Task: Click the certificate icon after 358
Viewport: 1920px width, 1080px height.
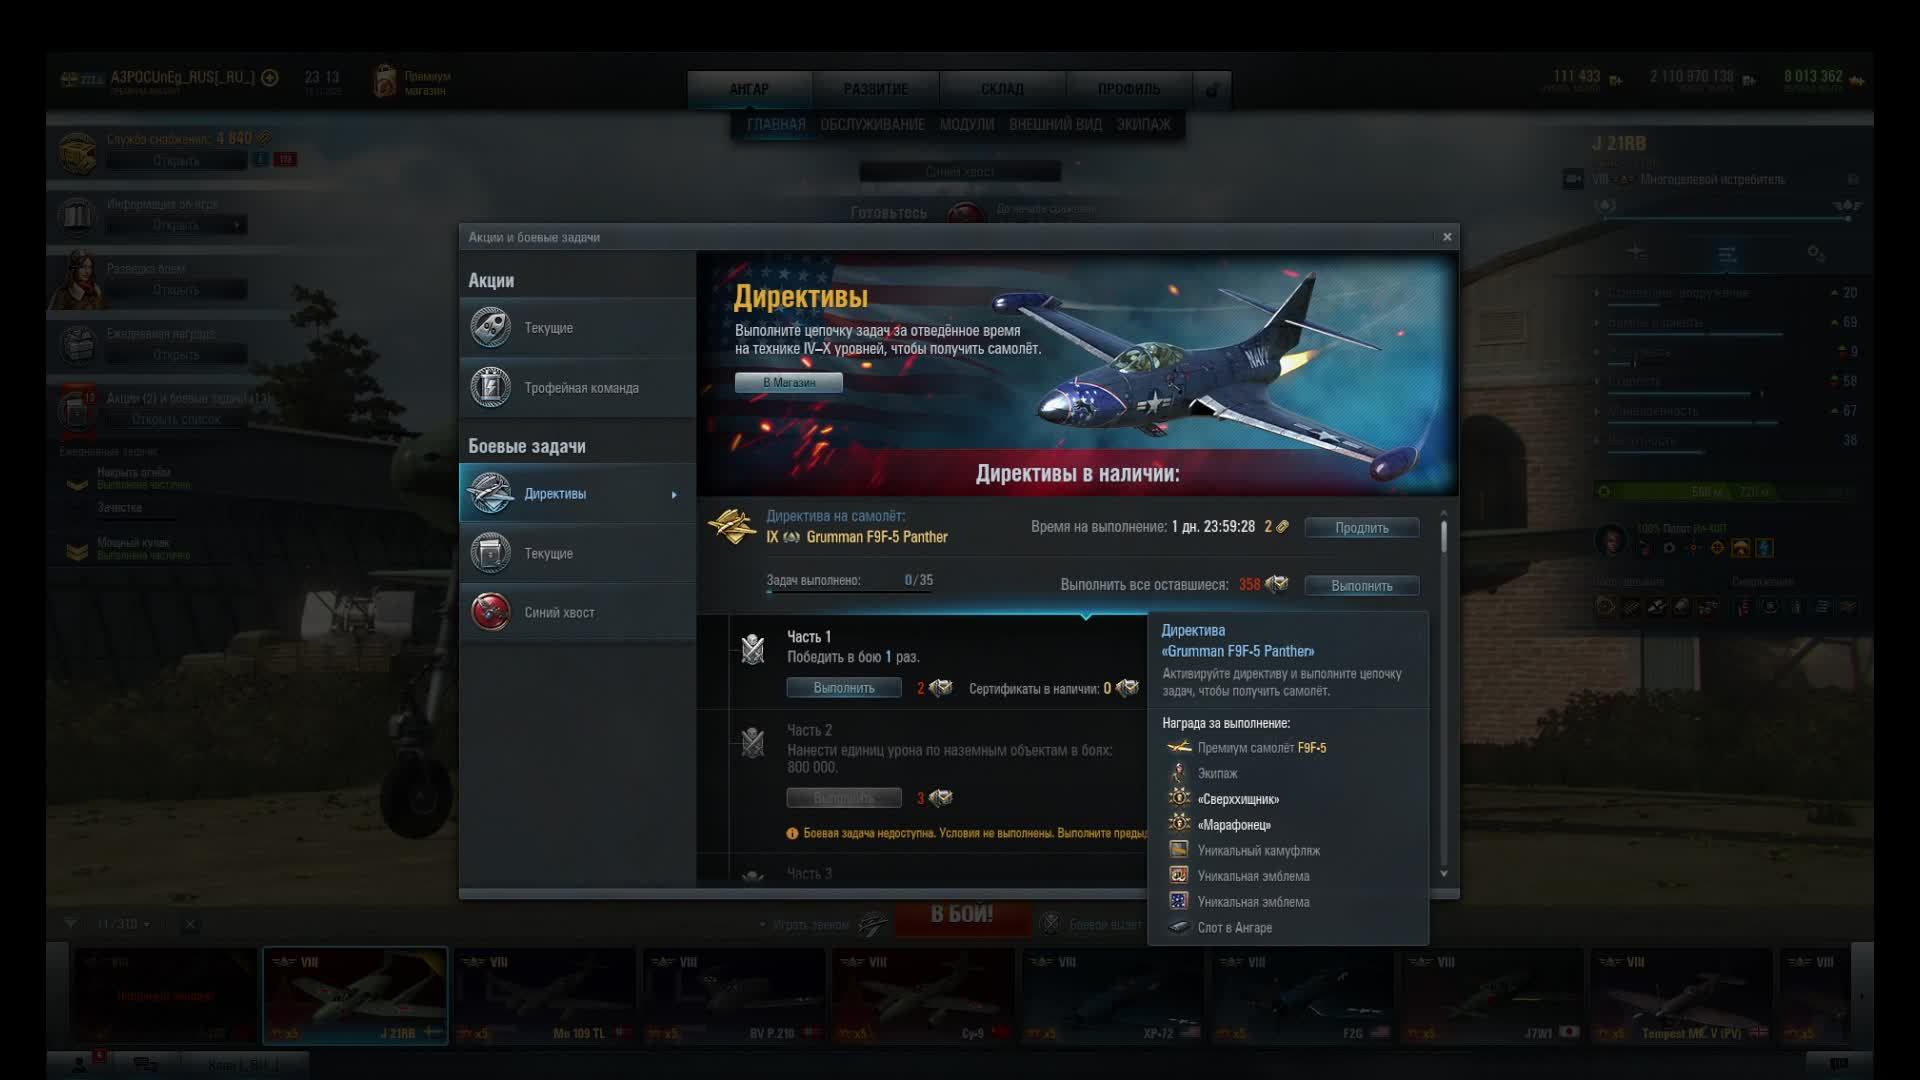Action: (x=1277, y=585)
